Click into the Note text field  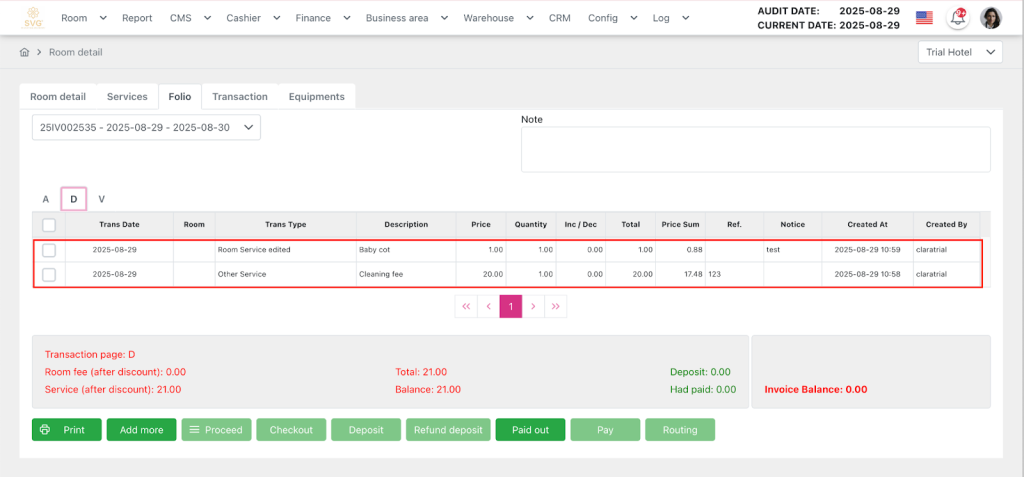point(755,150)
